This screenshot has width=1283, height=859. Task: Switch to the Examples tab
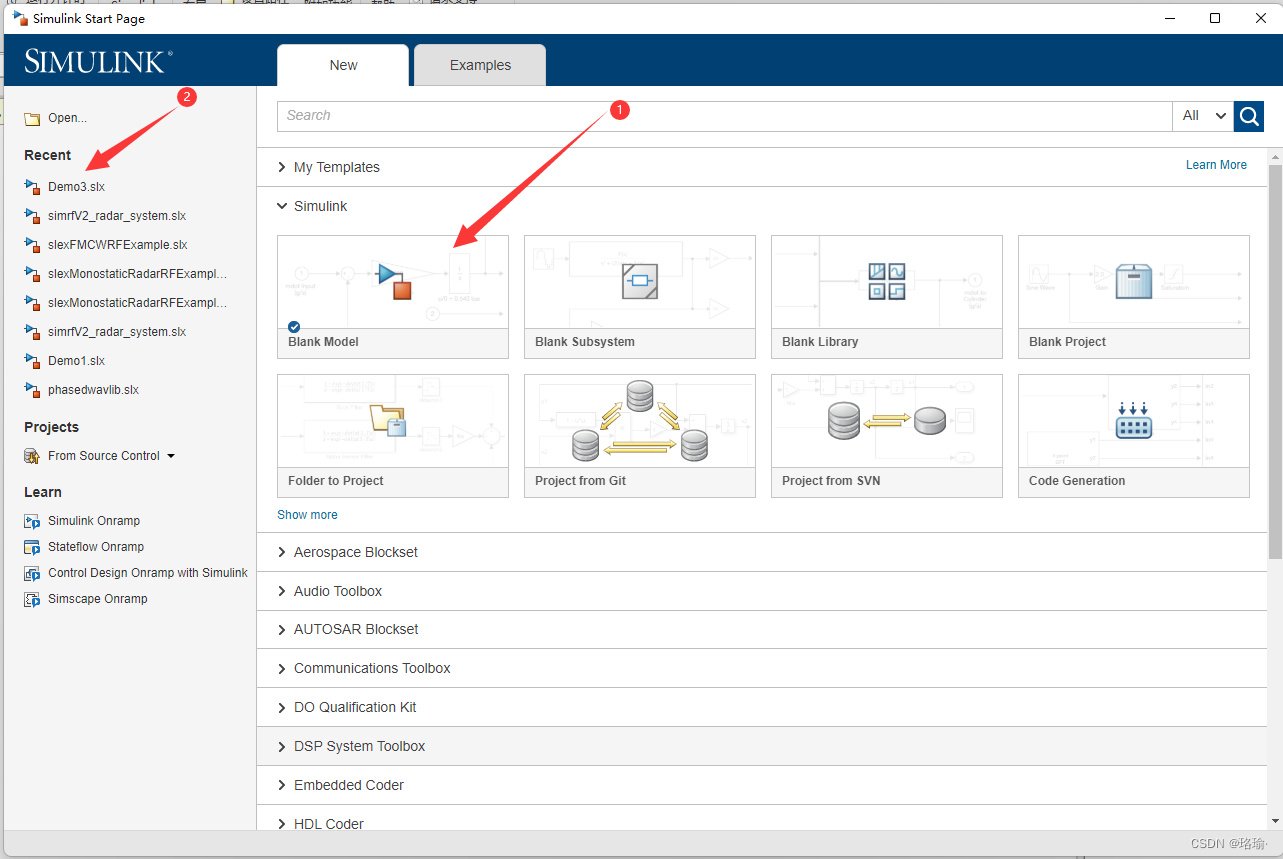coord(479,64)
